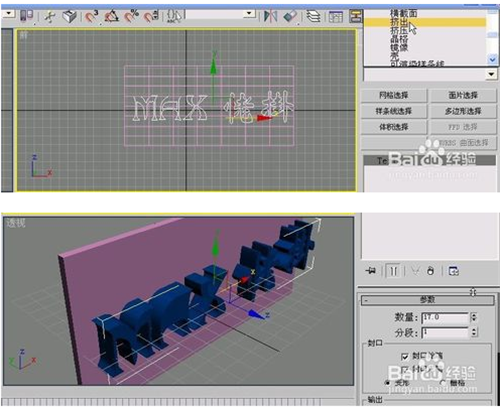Viewport: 500px width, 407px height.
Task: Toggle the 封口始端 checkbox
Action: coord(405,357)
